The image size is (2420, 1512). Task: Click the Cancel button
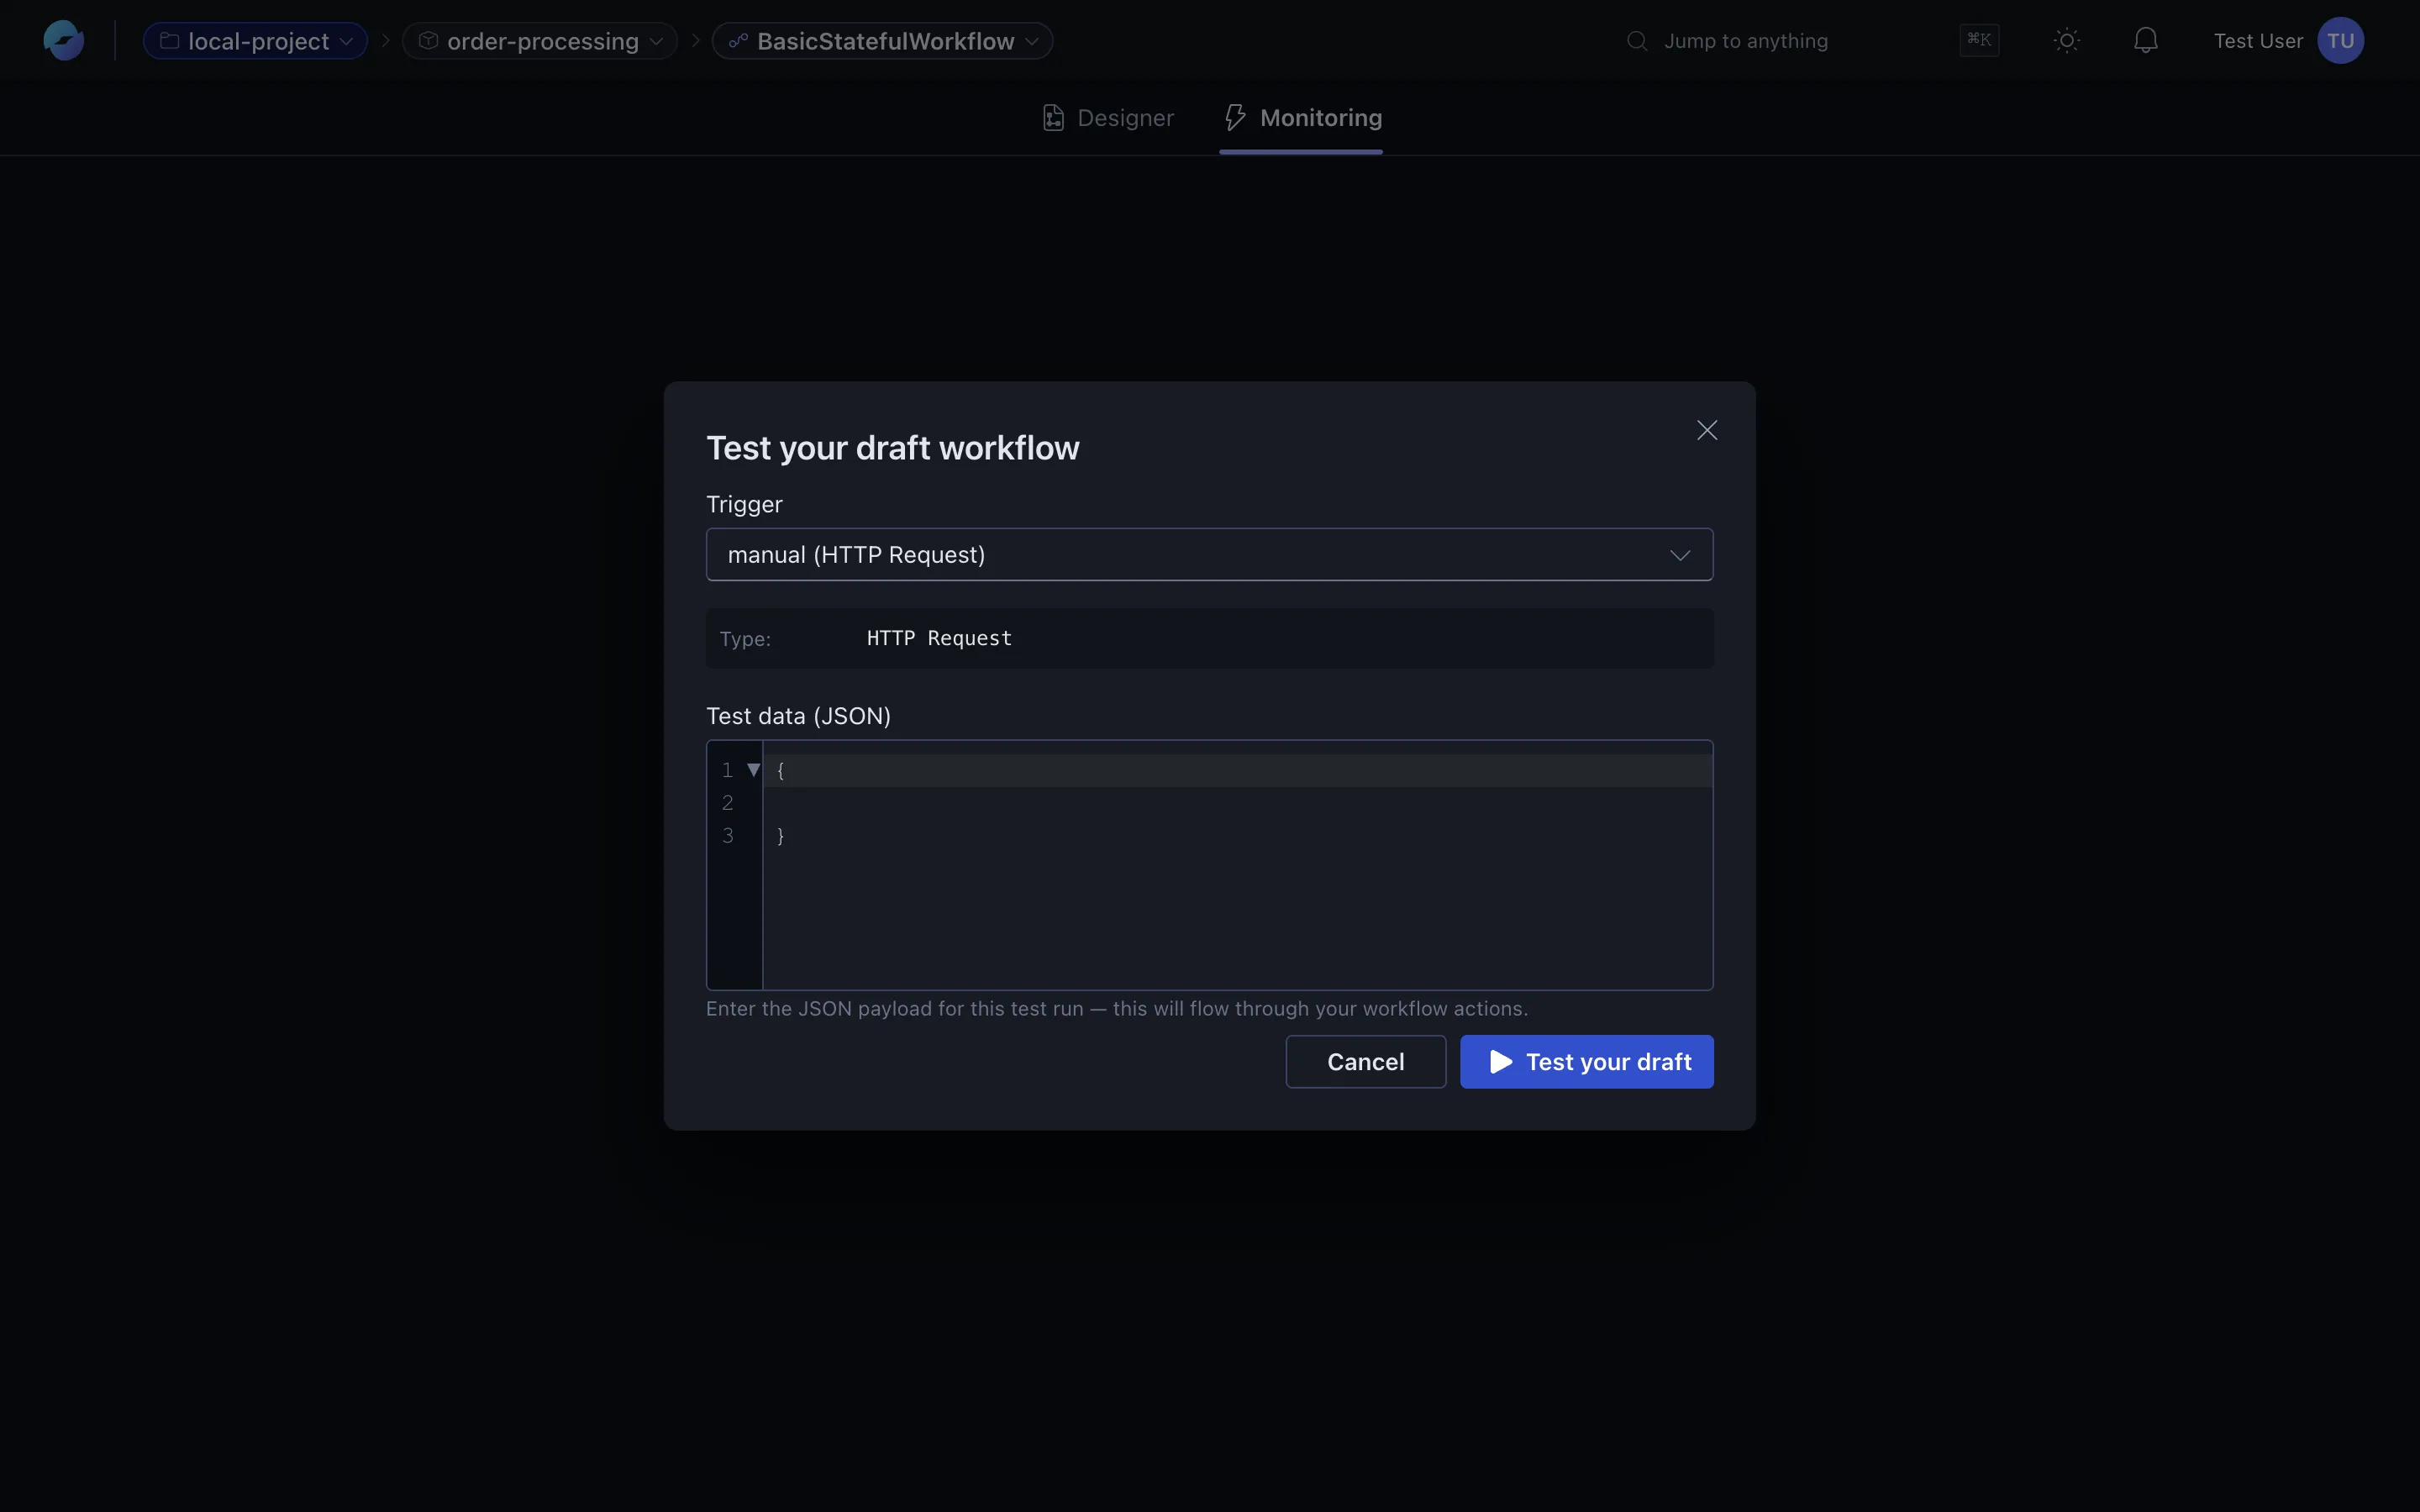tap(1366, 1062)
